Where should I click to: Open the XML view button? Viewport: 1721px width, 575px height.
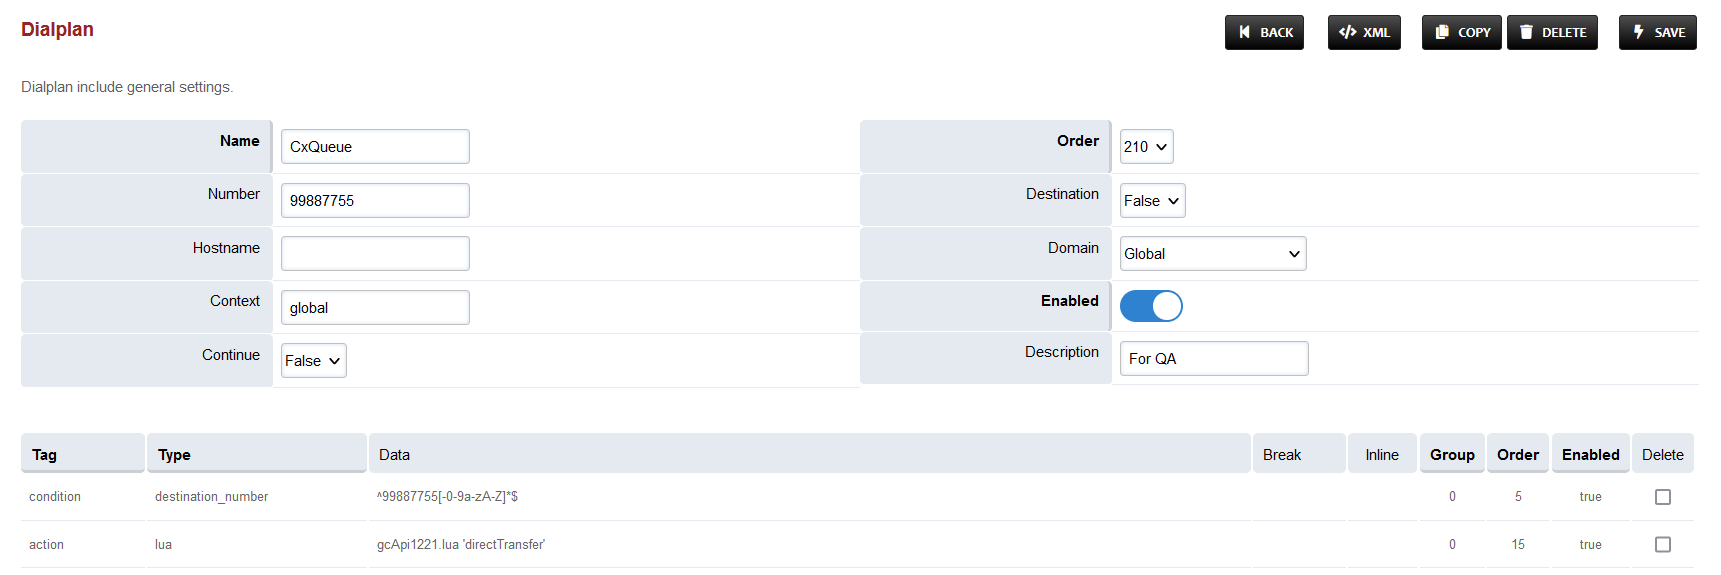[1364, 32]
